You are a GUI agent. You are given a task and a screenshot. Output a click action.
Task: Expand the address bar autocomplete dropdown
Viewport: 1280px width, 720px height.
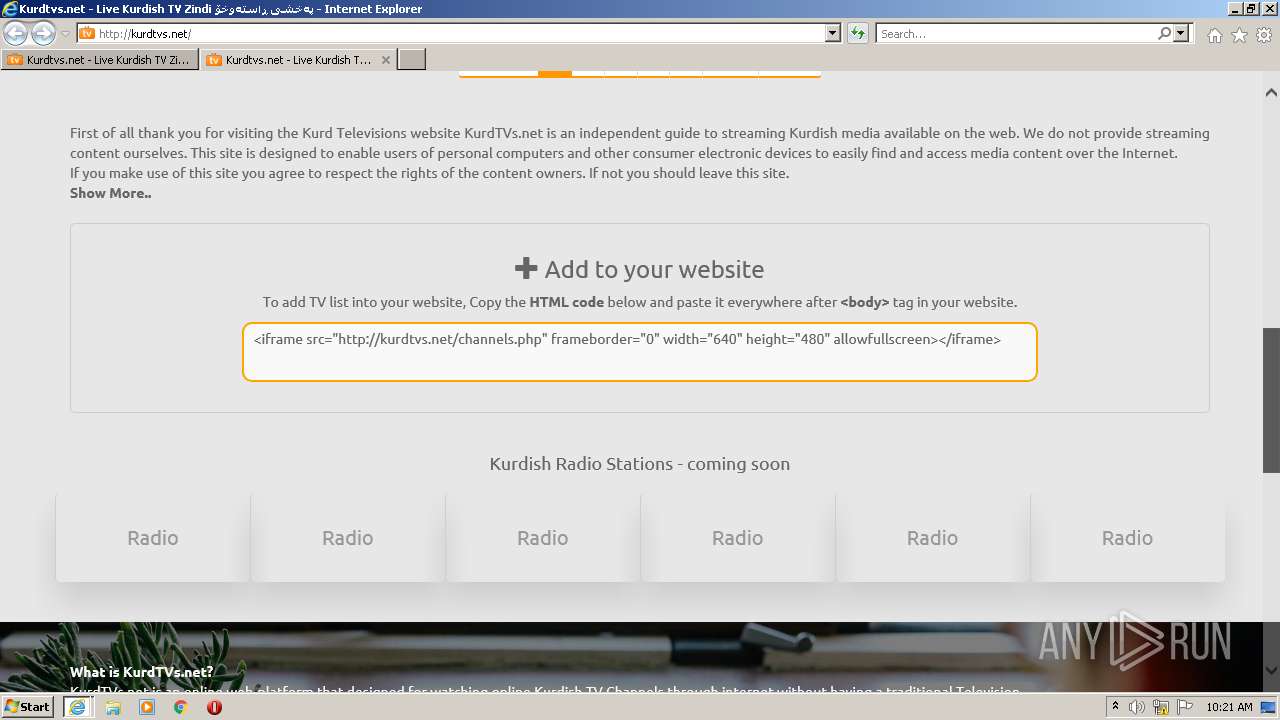[x=833, y=33]
